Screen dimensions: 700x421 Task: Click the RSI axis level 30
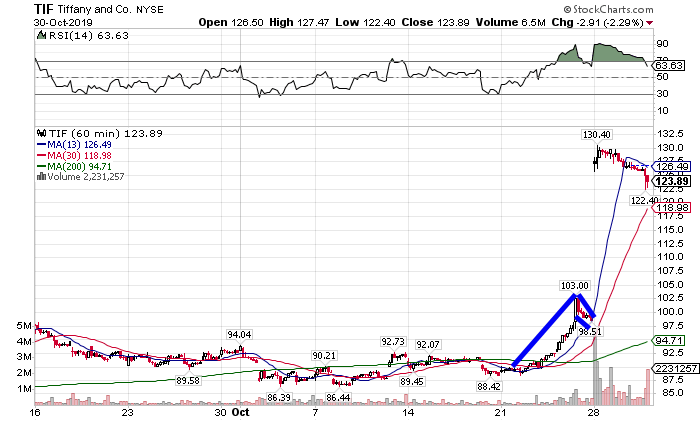[662, 94]
